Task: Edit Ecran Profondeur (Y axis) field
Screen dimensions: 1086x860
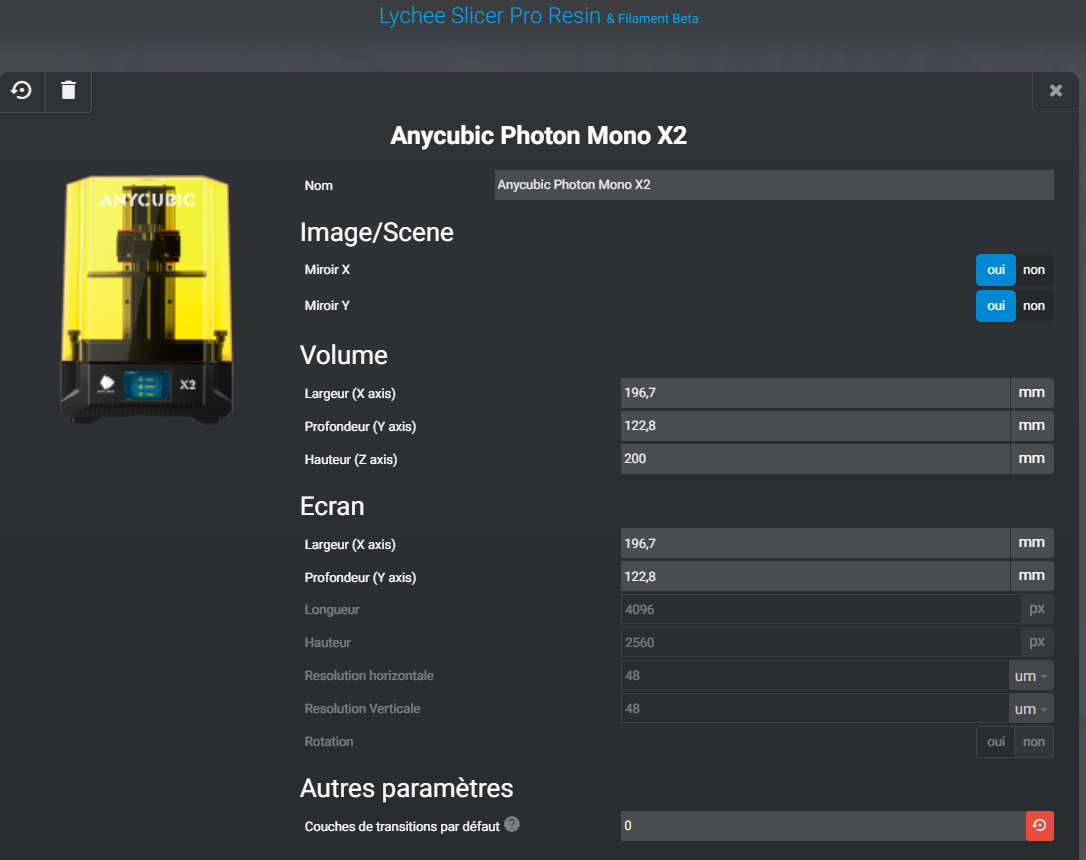Action: pyautogui.click(x=815, y=576)
